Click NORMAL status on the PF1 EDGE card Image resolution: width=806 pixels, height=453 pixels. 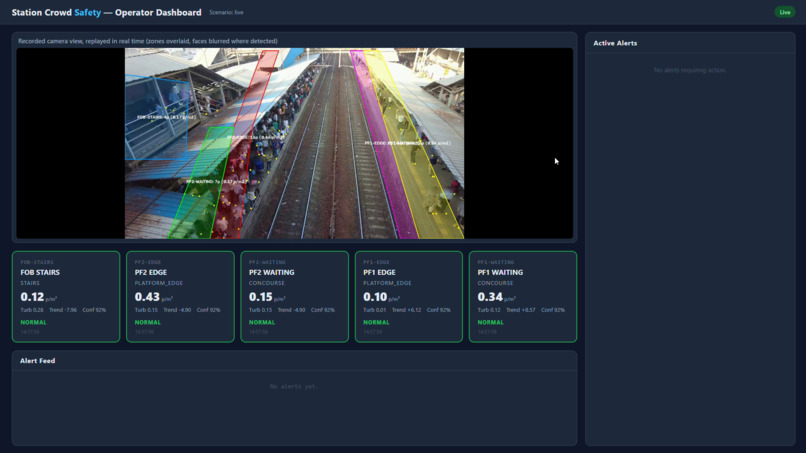pyautogui.click(x=376, y=322)
